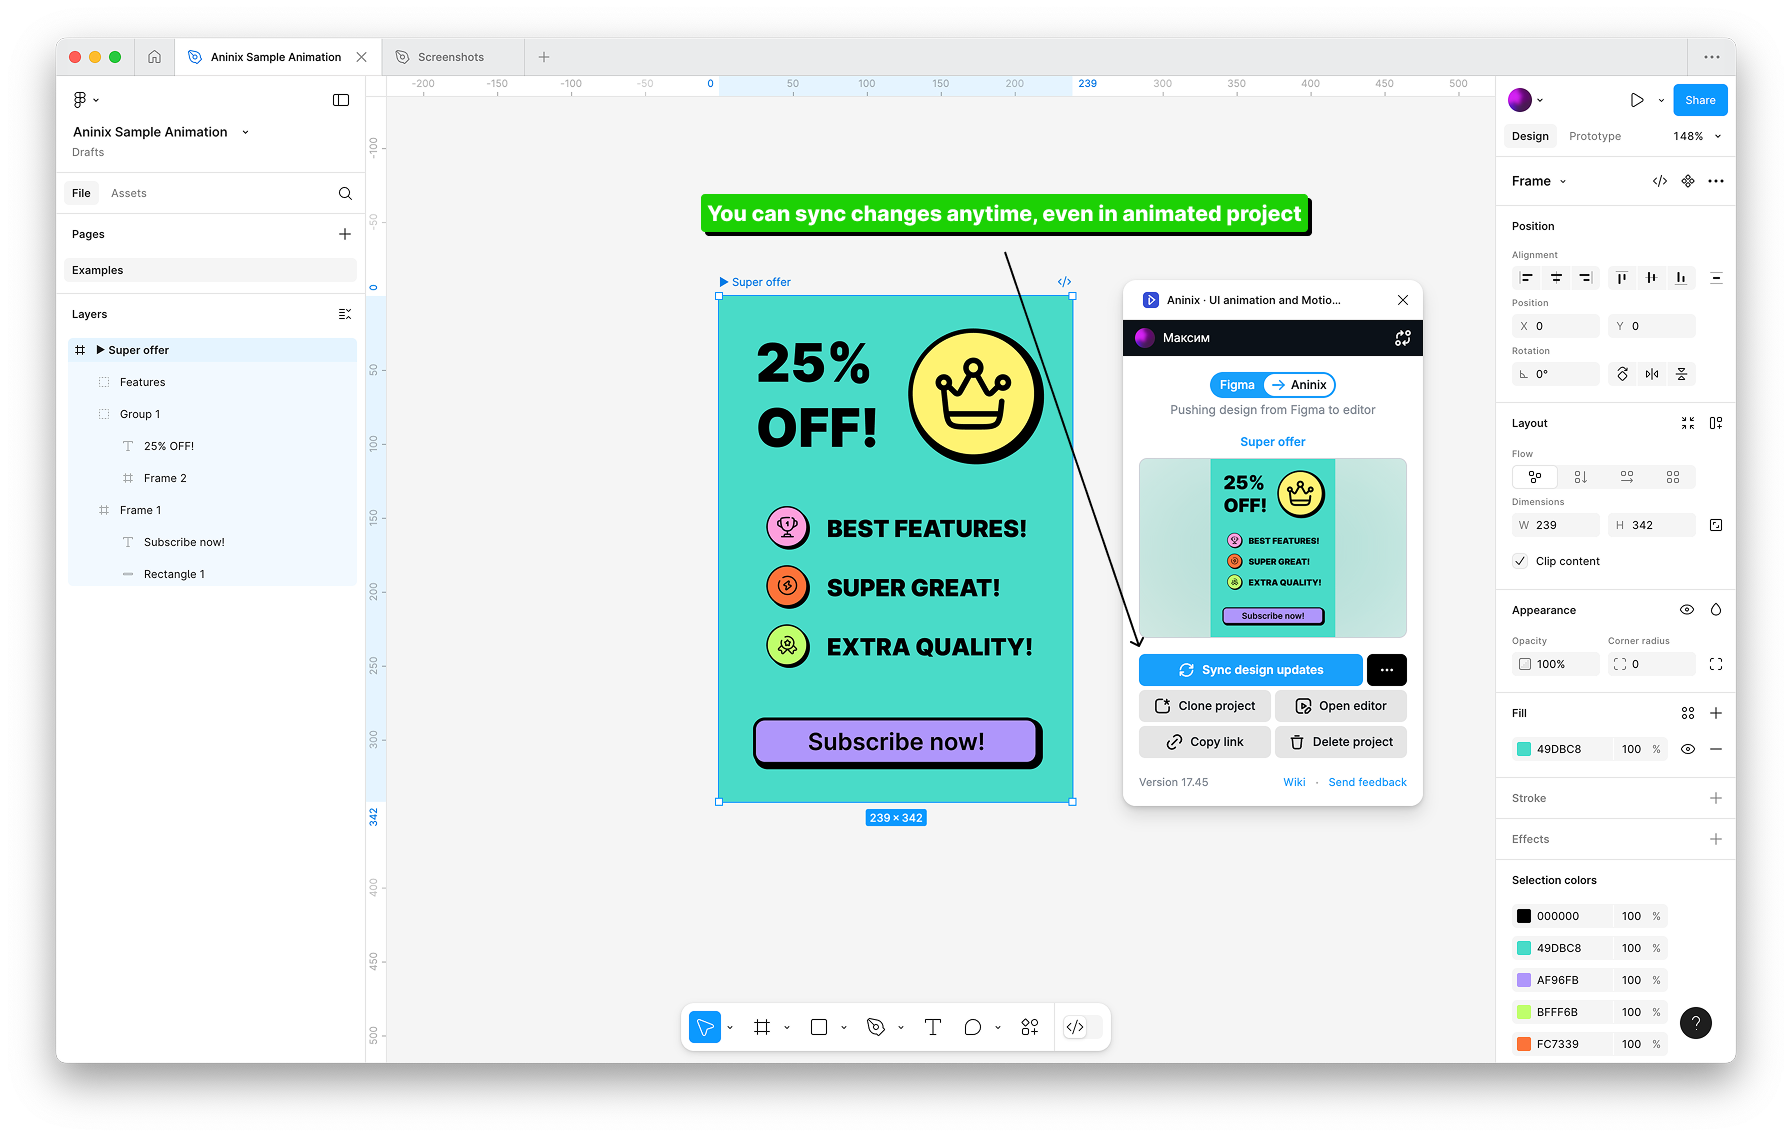Open the help question mark button

point(1696,1022)
